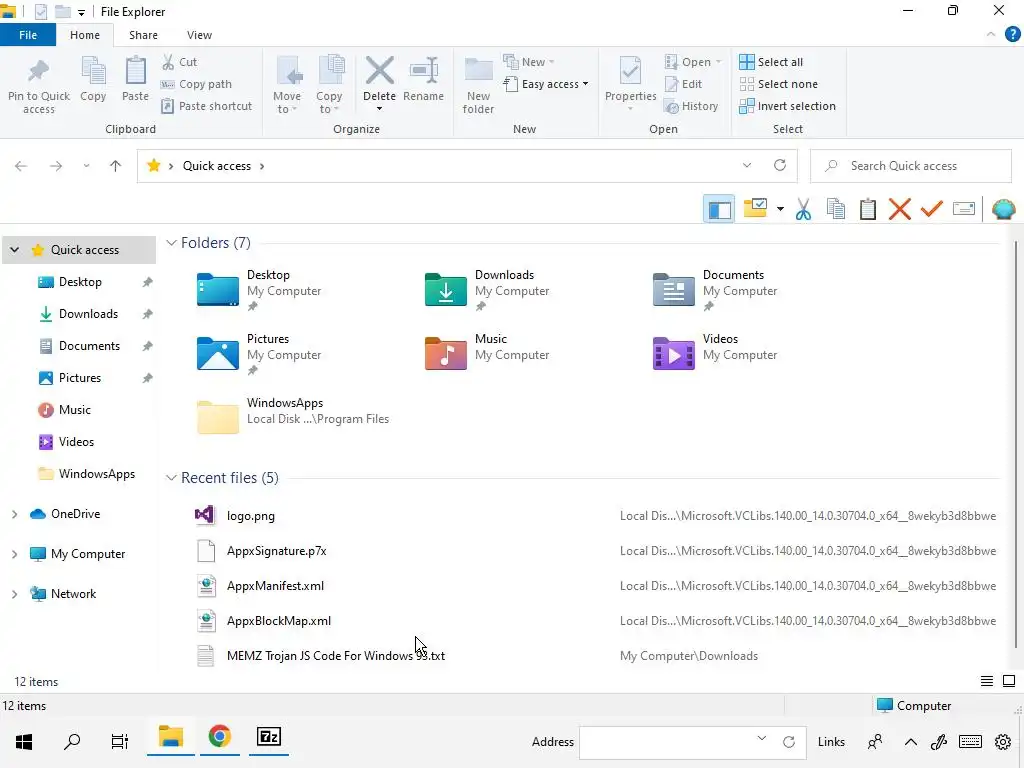Open Chrome from the taskbar
Image resolution: width=1024 pixels, height=768 pixels.
coord(219,737)
